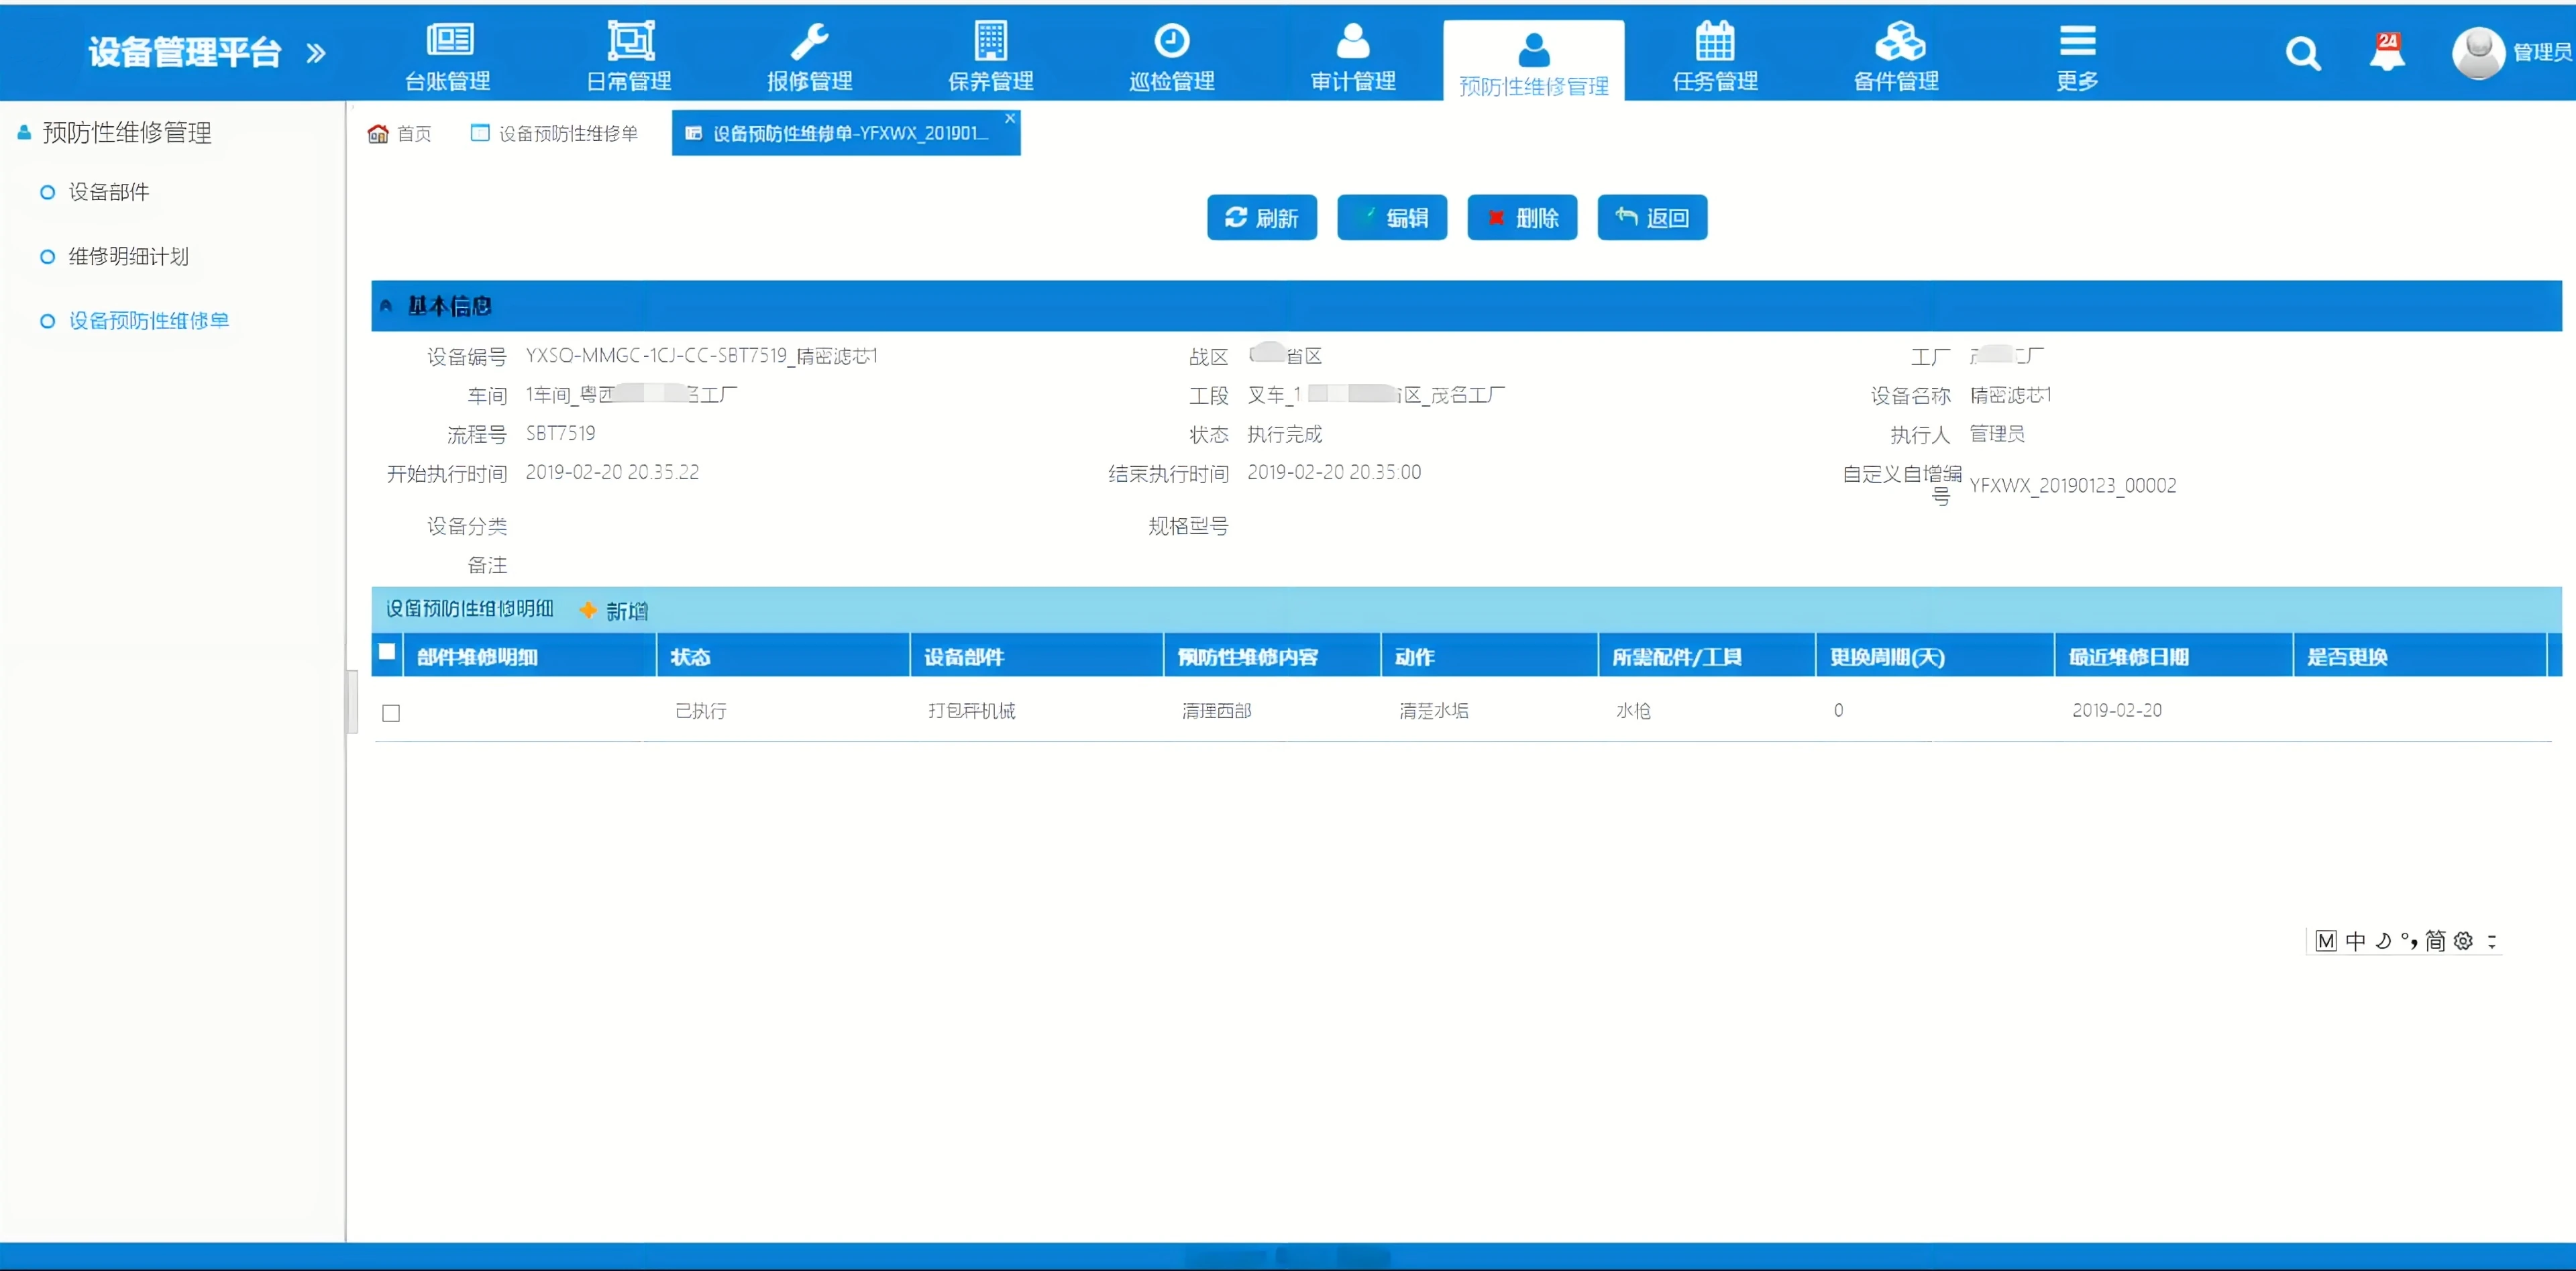Click the 返回 back button
The width and height of the screenshot is (2576, 1271).
click(1652, 217)
